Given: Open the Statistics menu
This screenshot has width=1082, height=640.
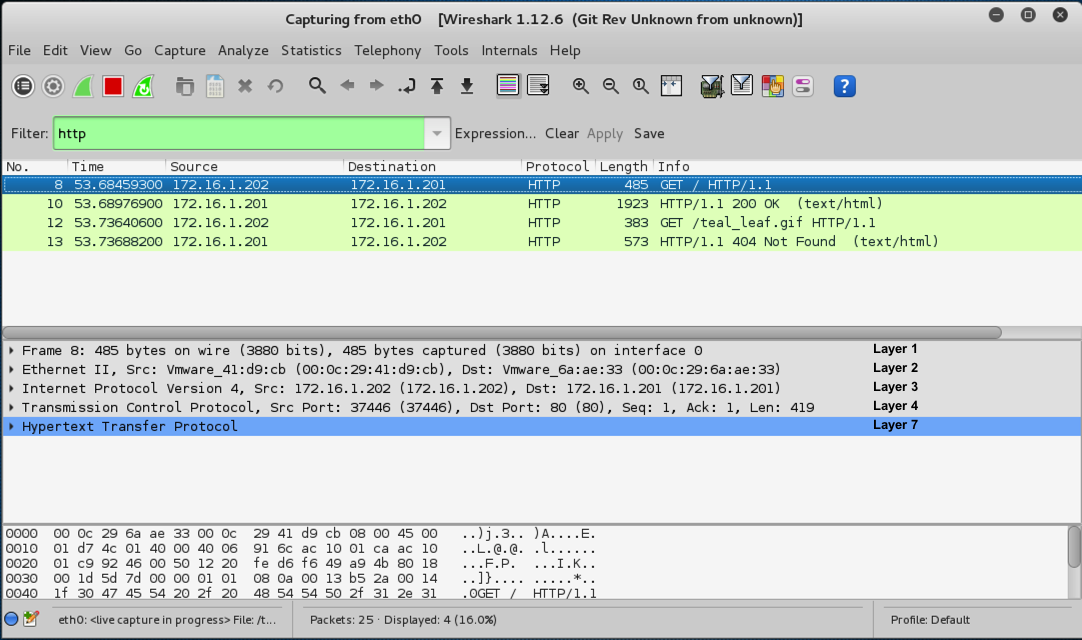Looking at the screenshot, I should click(311, 50).
